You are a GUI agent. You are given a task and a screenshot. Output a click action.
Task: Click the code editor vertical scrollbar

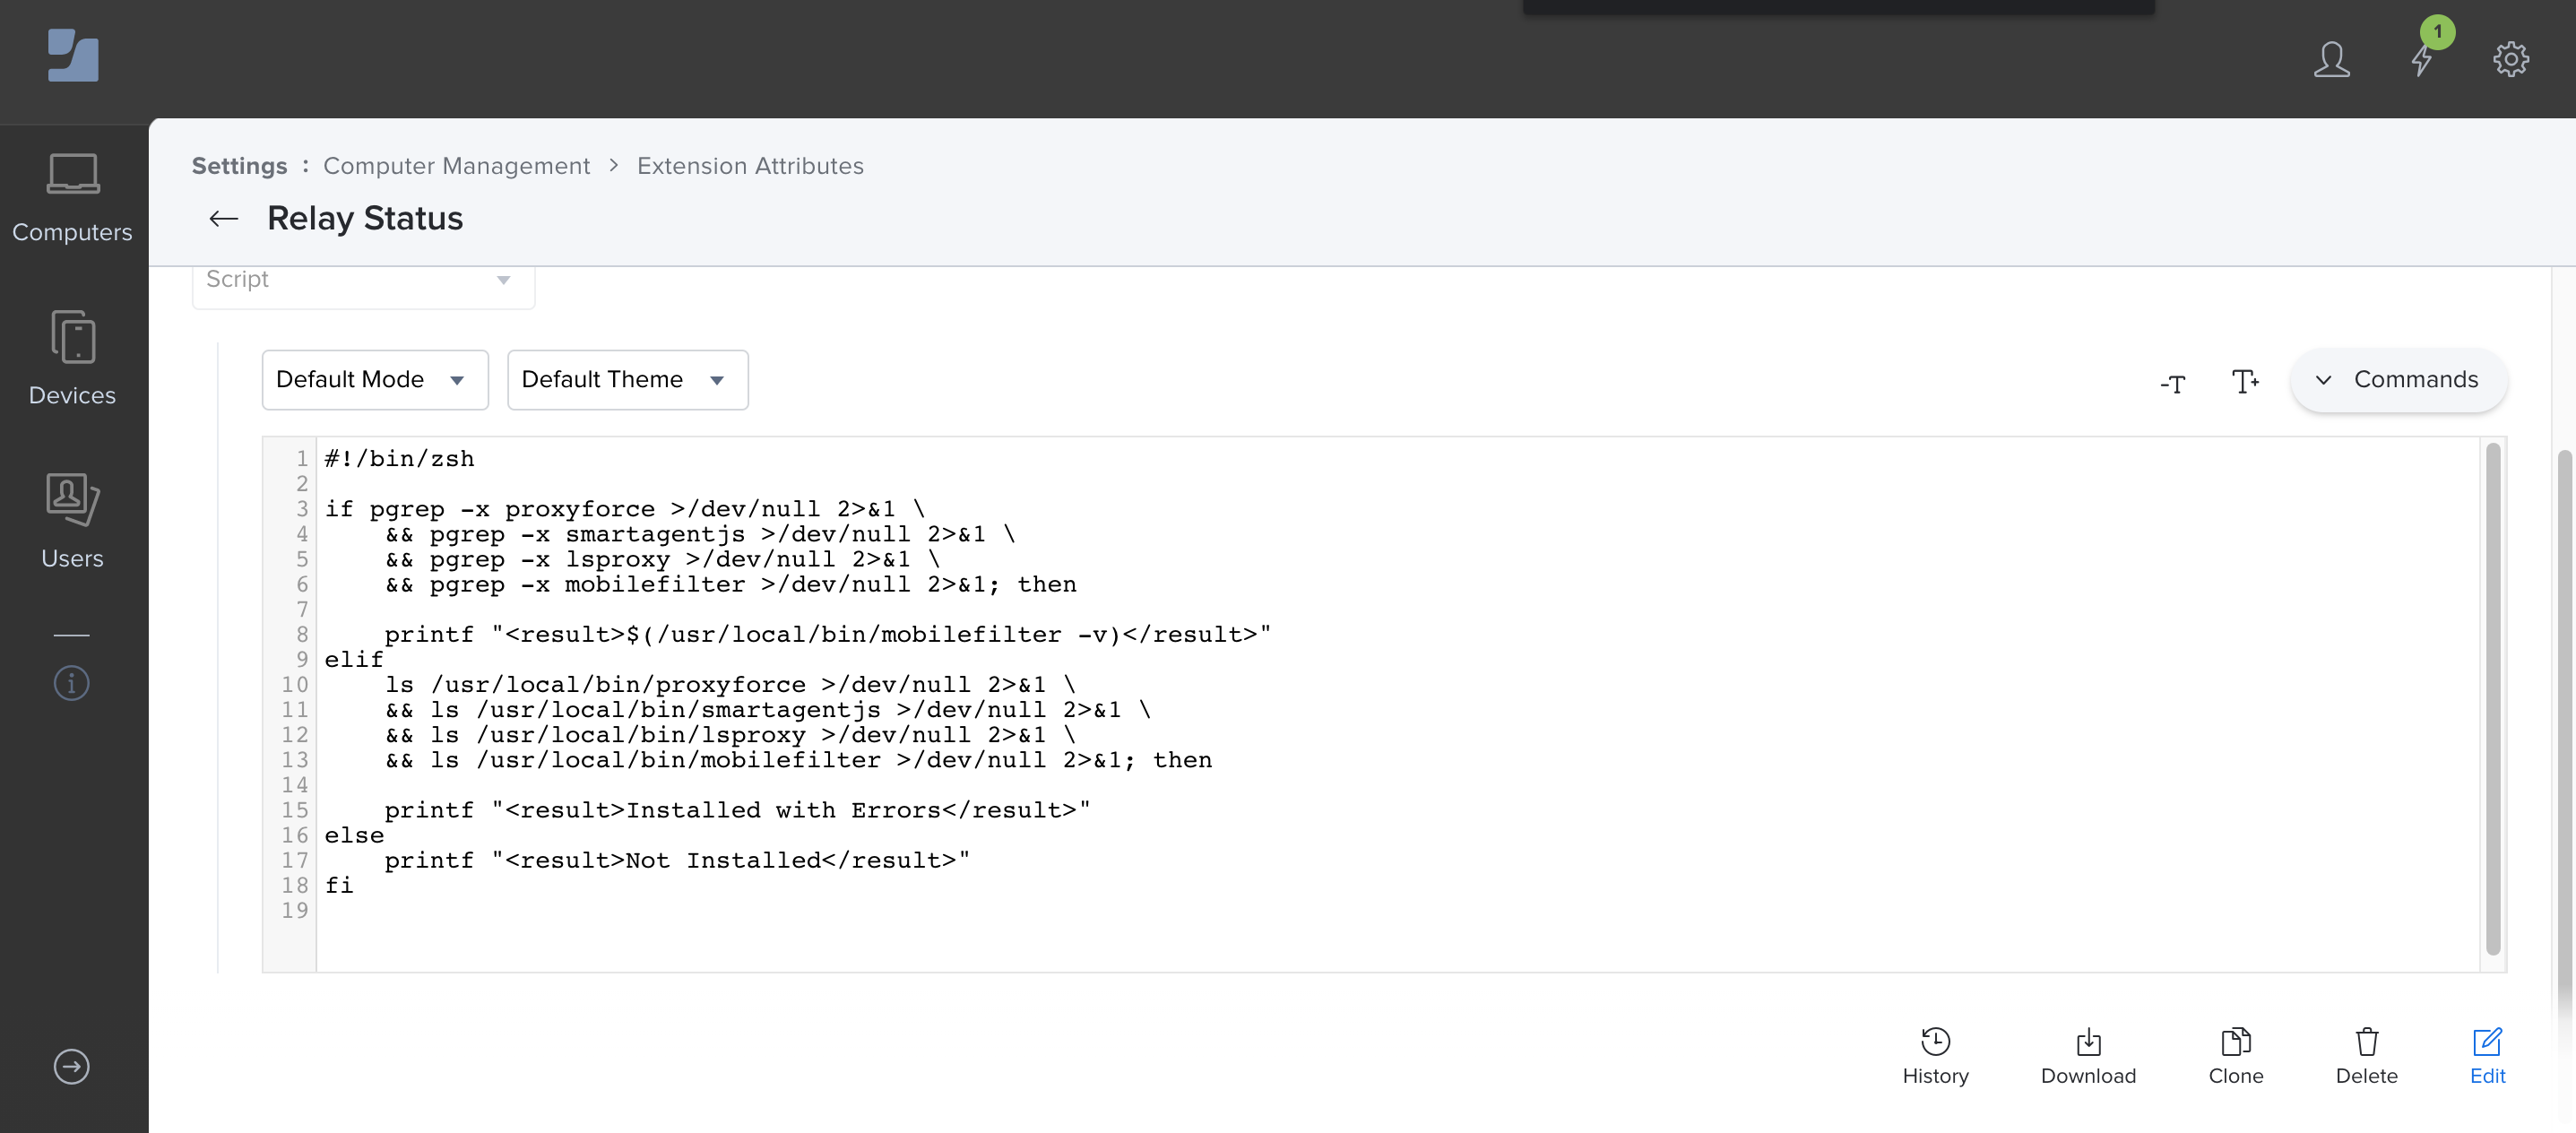tap(2492, 700)
